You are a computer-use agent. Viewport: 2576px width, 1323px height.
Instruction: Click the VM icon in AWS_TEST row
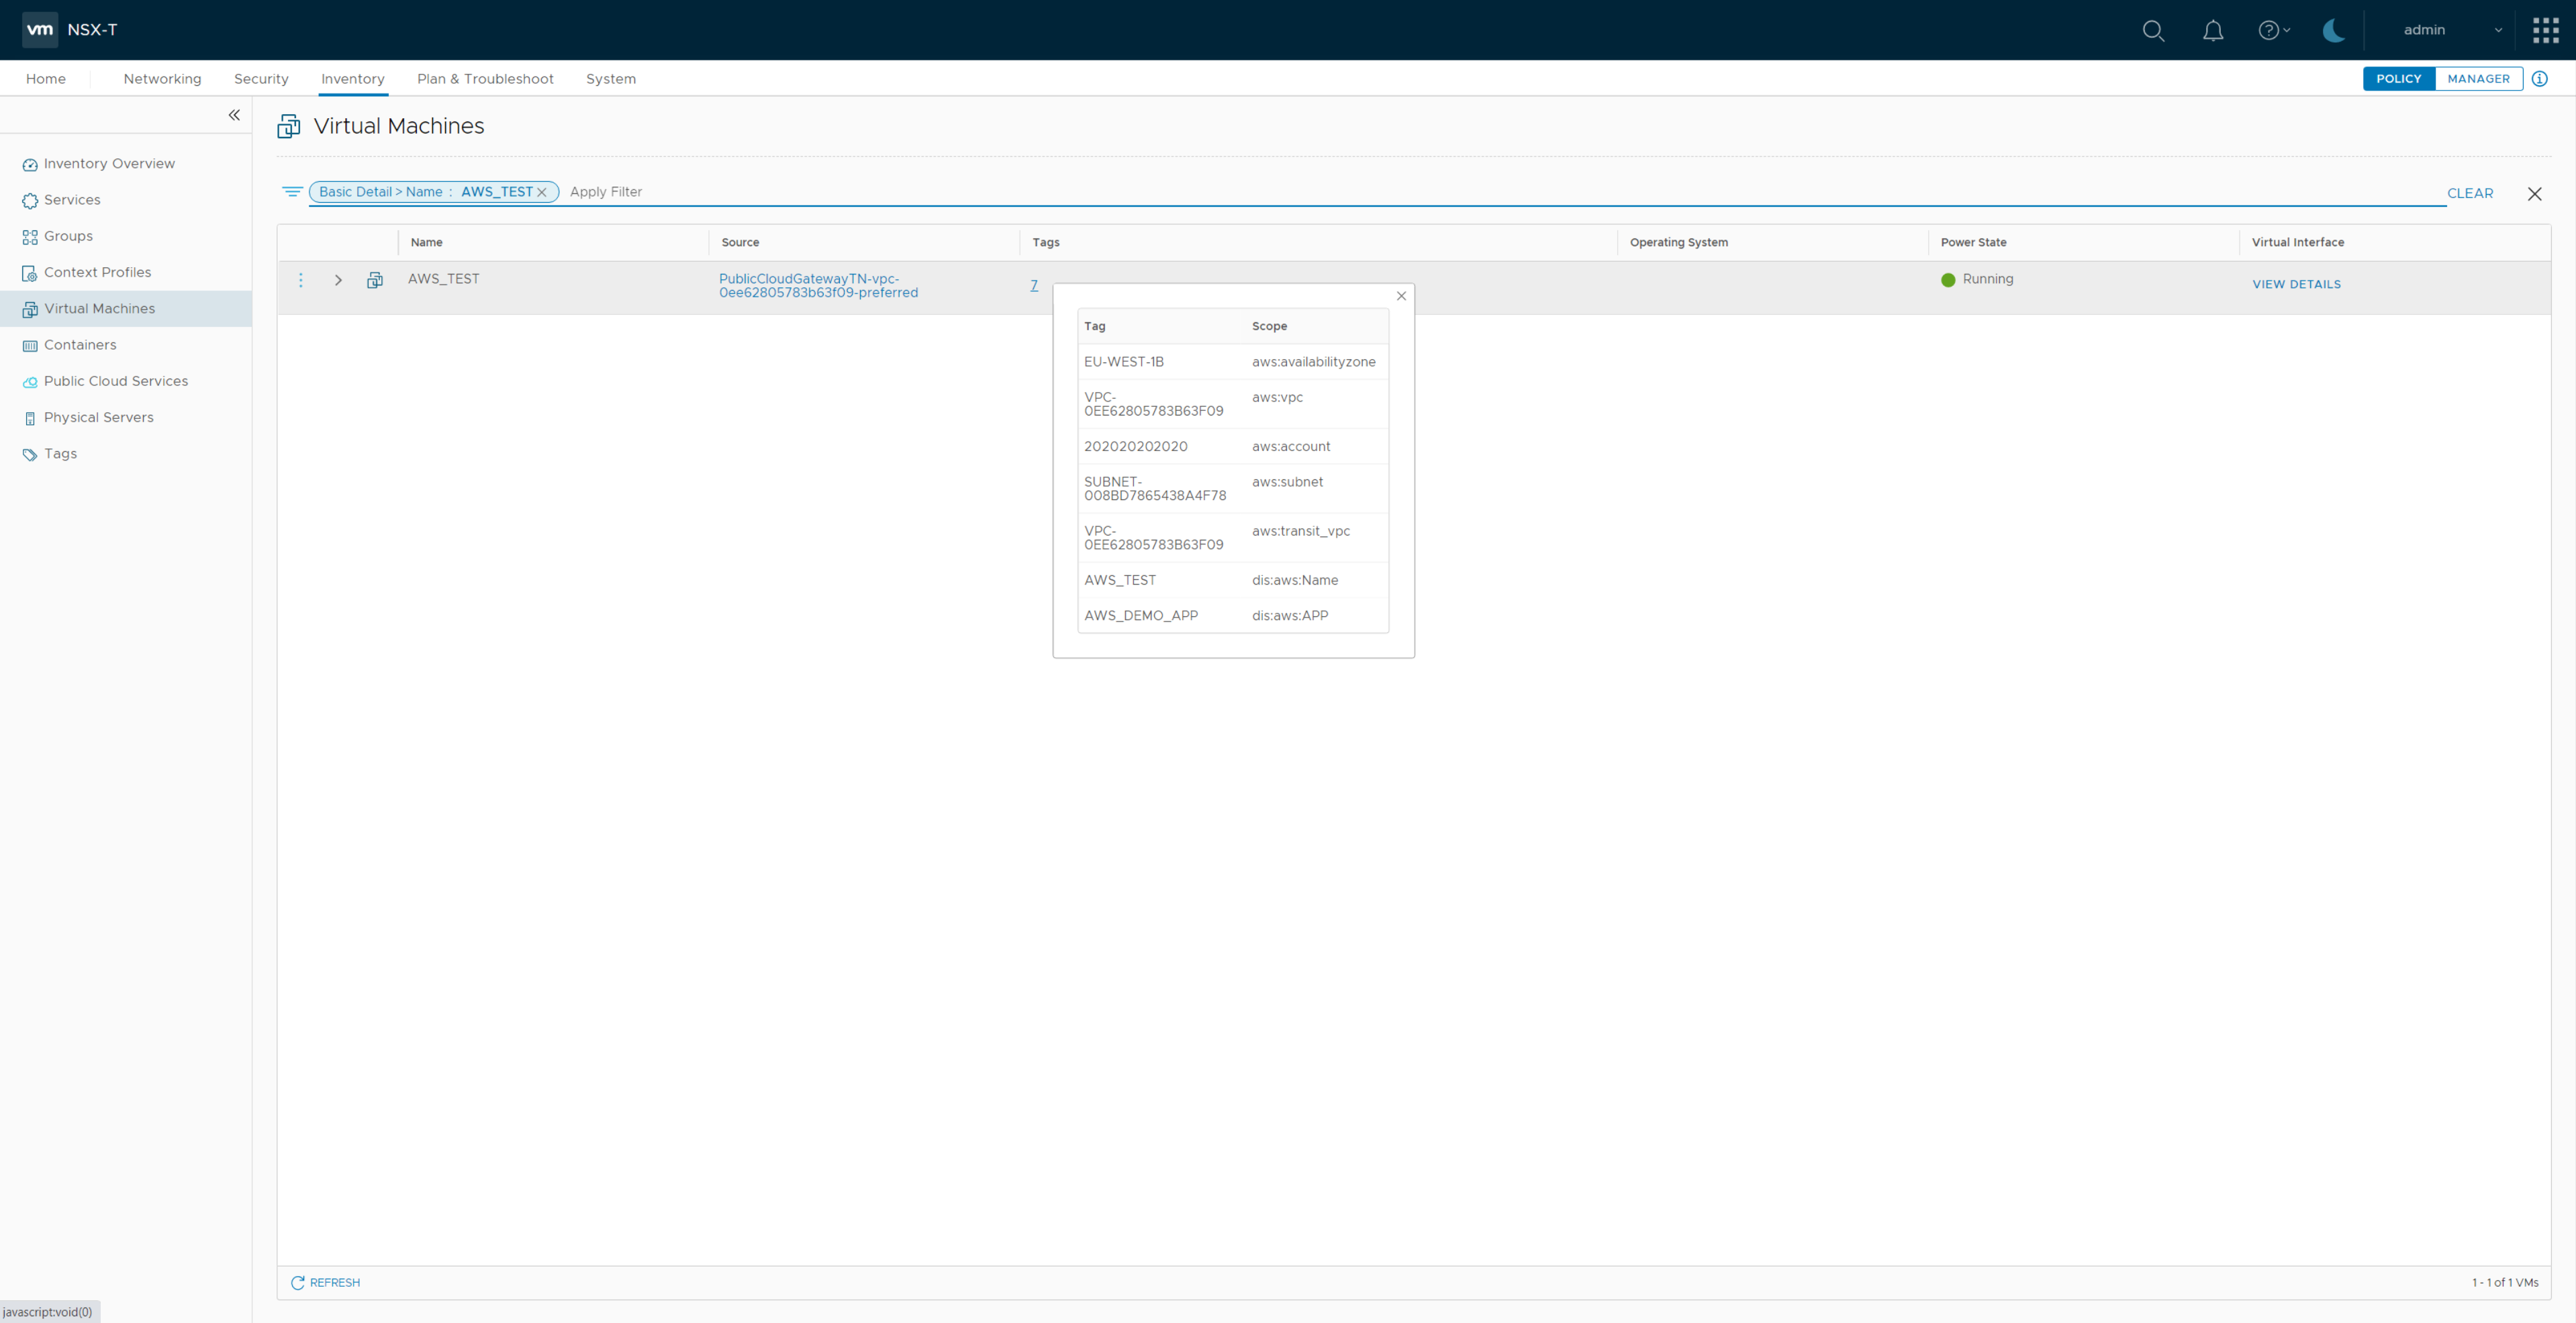point(375,280)
